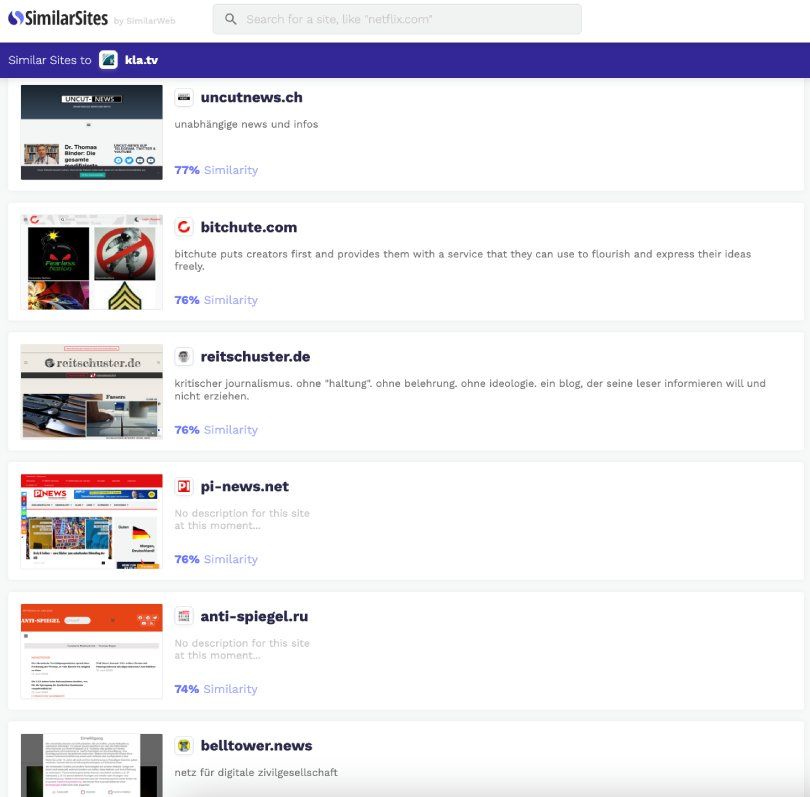Open the belltower.news site link
This screenshot has height=797, width=810.
click(256, 746)
